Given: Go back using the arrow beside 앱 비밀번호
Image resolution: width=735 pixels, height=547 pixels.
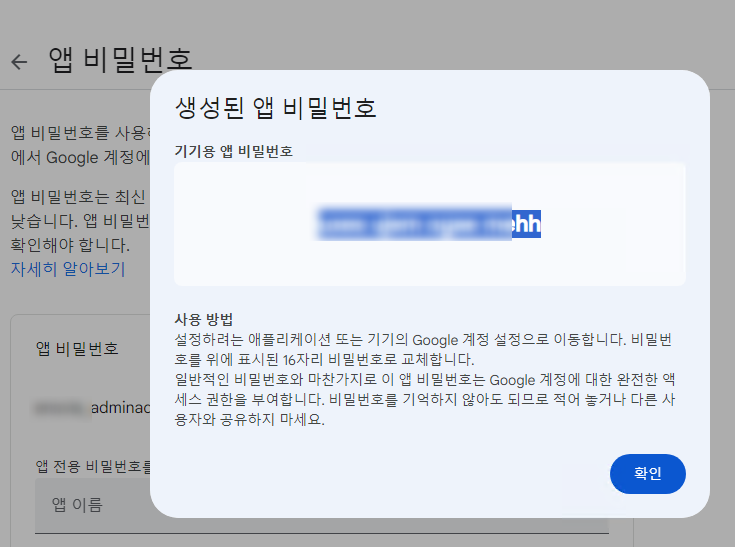Looking at the screenshot, I should (x=19, y=62).
